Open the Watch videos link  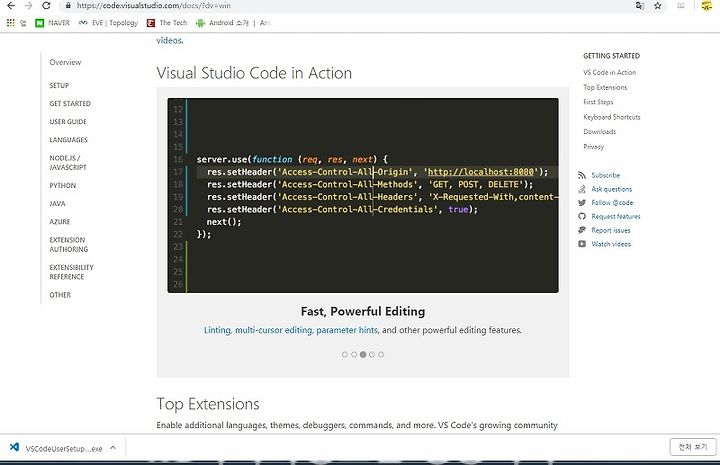(611, 244)
